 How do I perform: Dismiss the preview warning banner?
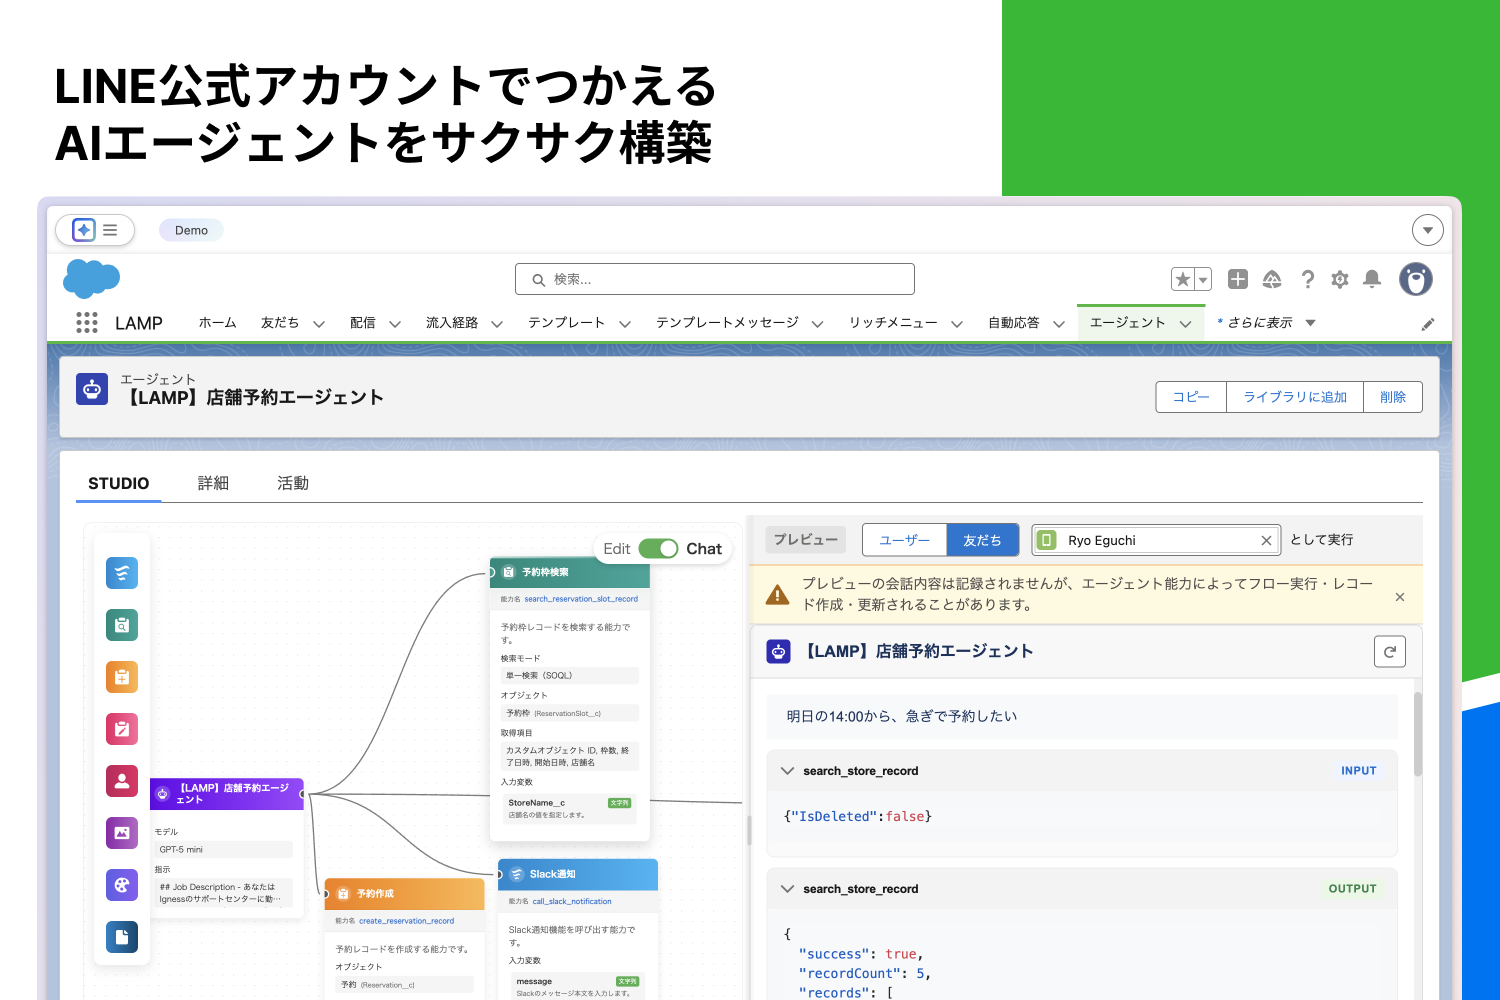coord(1400,597)
